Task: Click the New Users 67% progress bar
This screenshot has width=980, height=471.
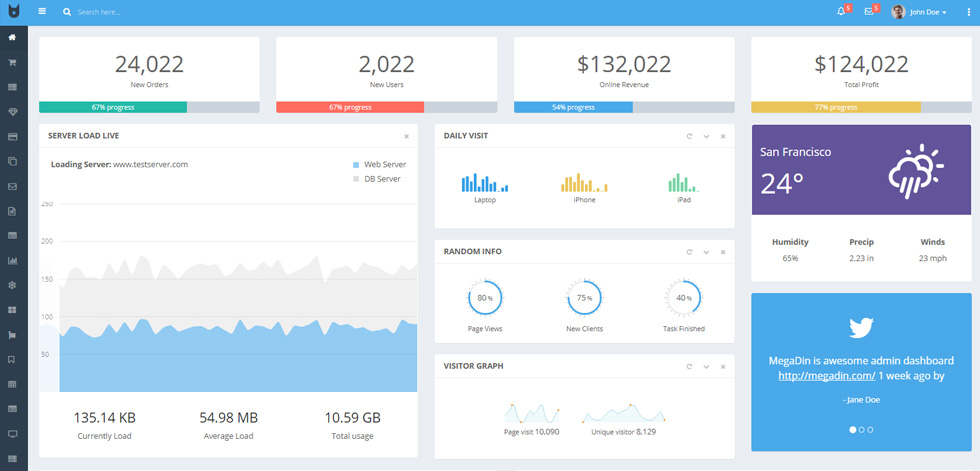Action: [x=386, y=107]
